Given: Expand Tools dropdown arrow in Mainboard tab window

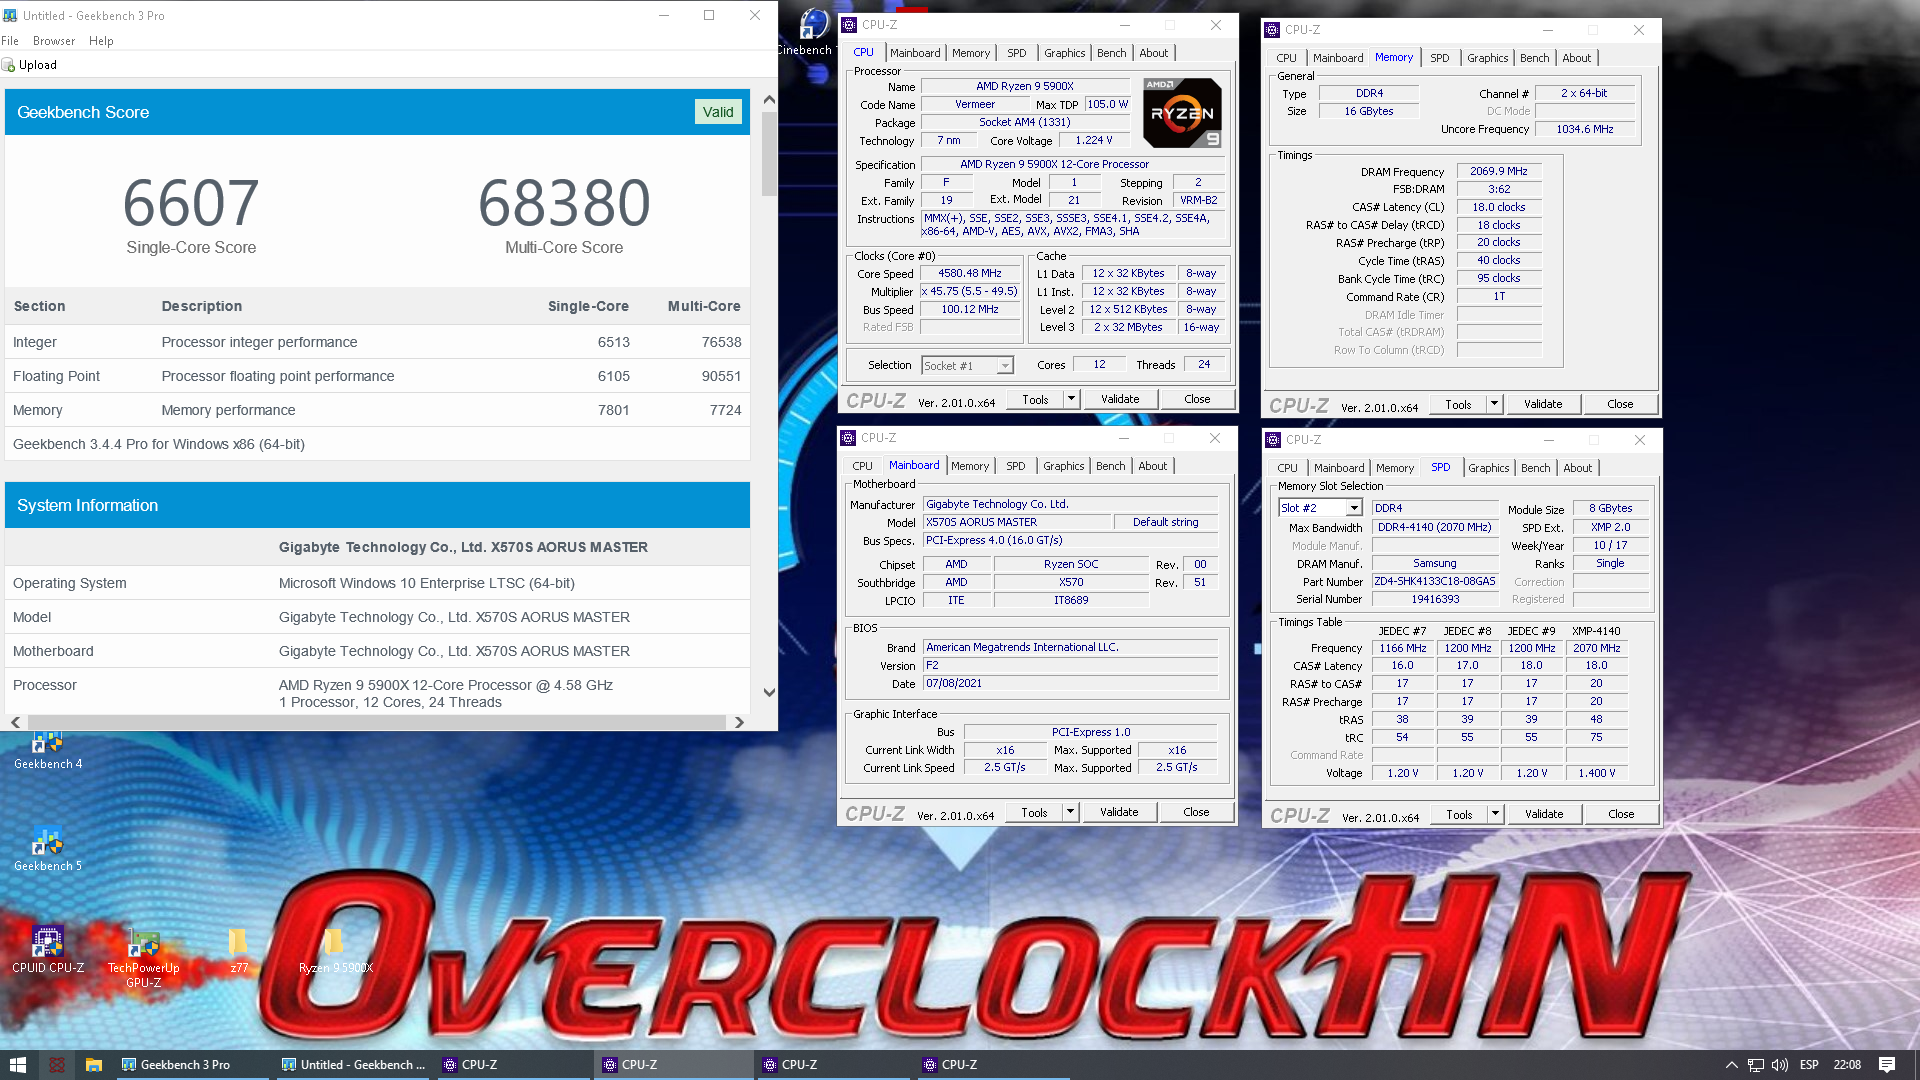Looking at the screenshot, I should point(1070,812).
